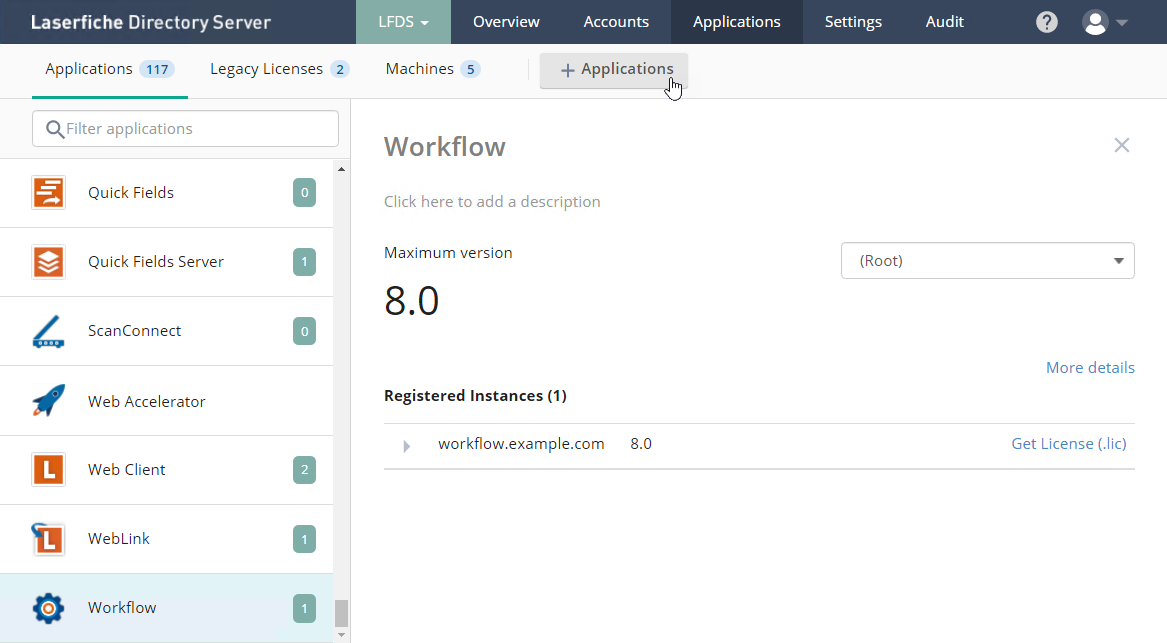The height and width of the screenshot is (643, 1167).
Task: Select the Web Client list row
Action: [167, 470]
